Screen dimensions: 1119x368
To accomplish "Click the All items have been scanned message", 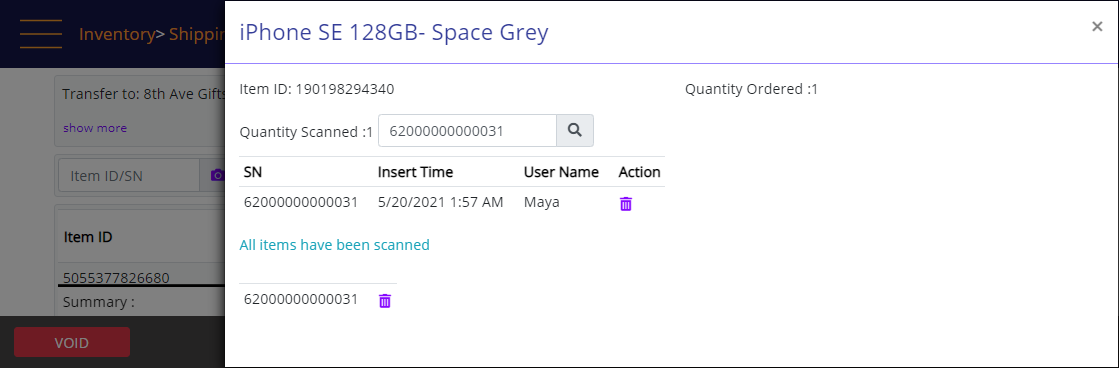I will click(335, 245).
